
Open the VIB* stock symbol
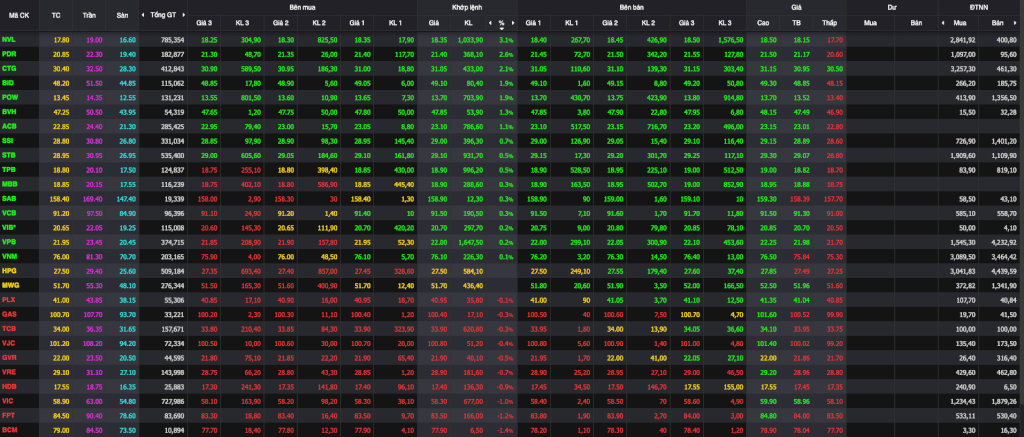[x=10, y=227]
